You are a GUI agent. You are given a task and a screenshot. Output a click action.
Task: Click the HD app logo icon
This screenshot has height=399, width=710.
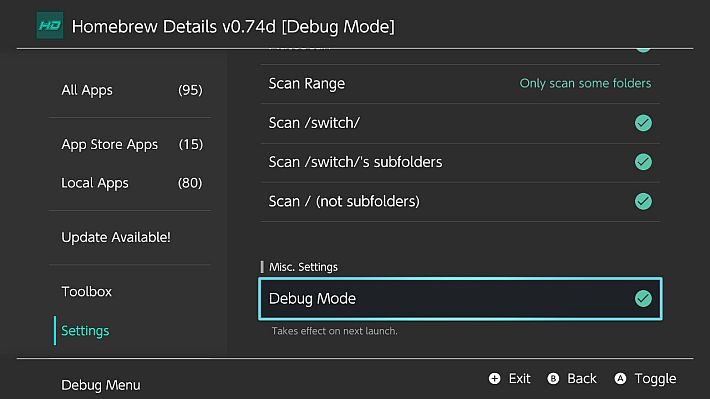(50, 25)
